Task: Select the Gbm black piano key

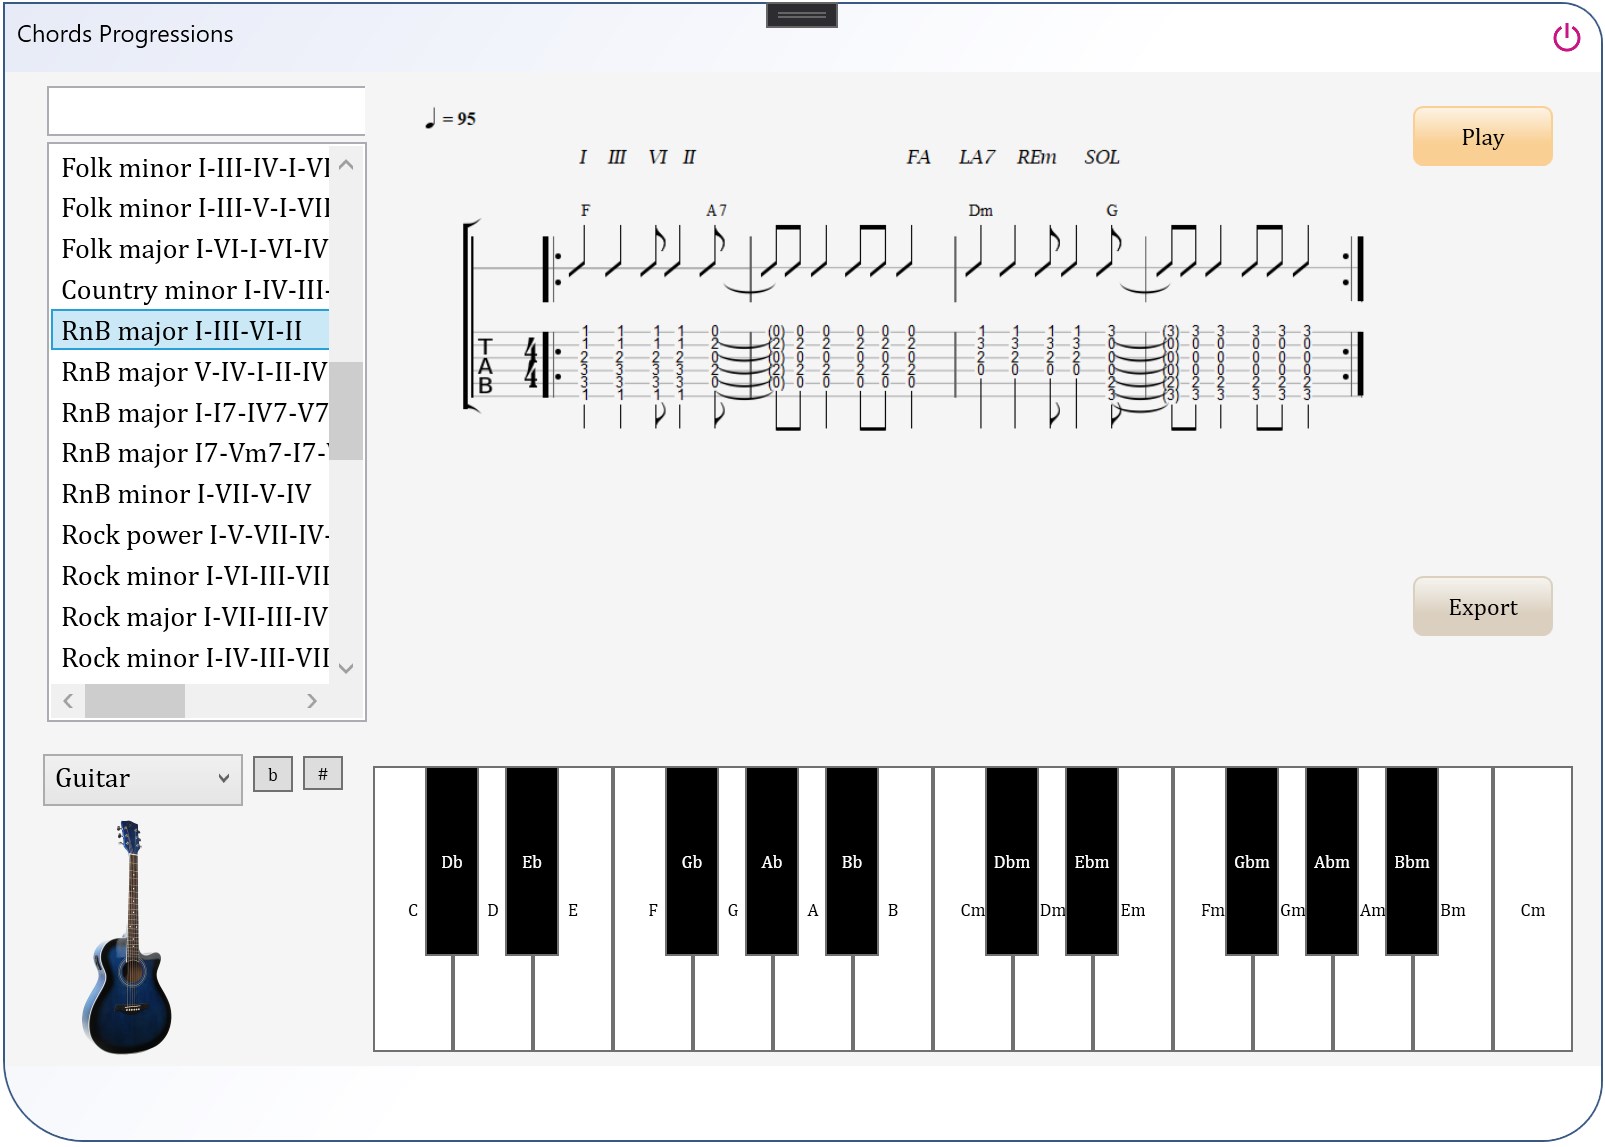Action: pos(1252,861)
